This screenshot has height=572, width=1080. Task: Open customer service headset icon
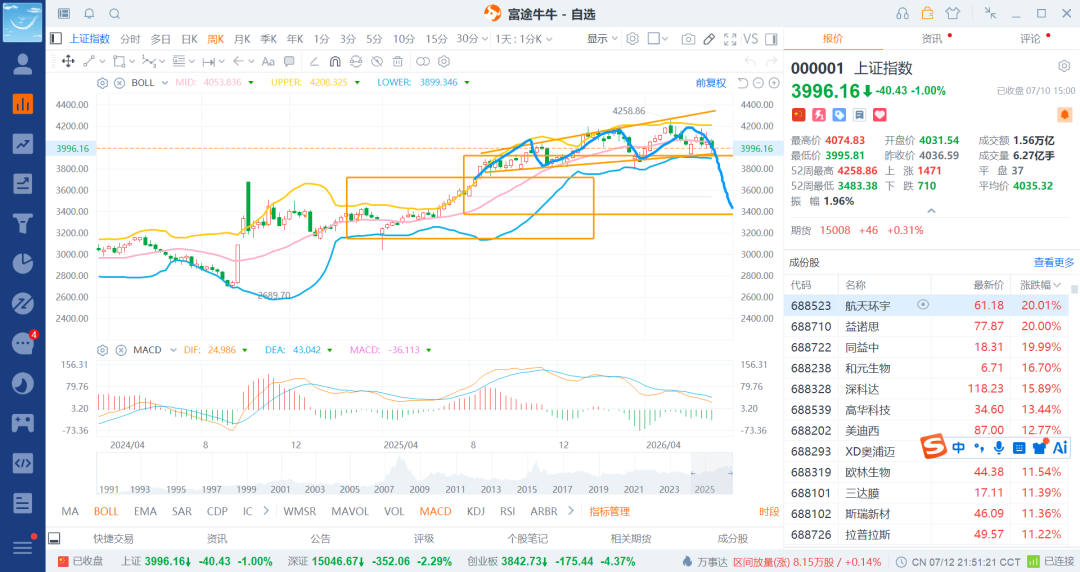(x=902, y=14)
